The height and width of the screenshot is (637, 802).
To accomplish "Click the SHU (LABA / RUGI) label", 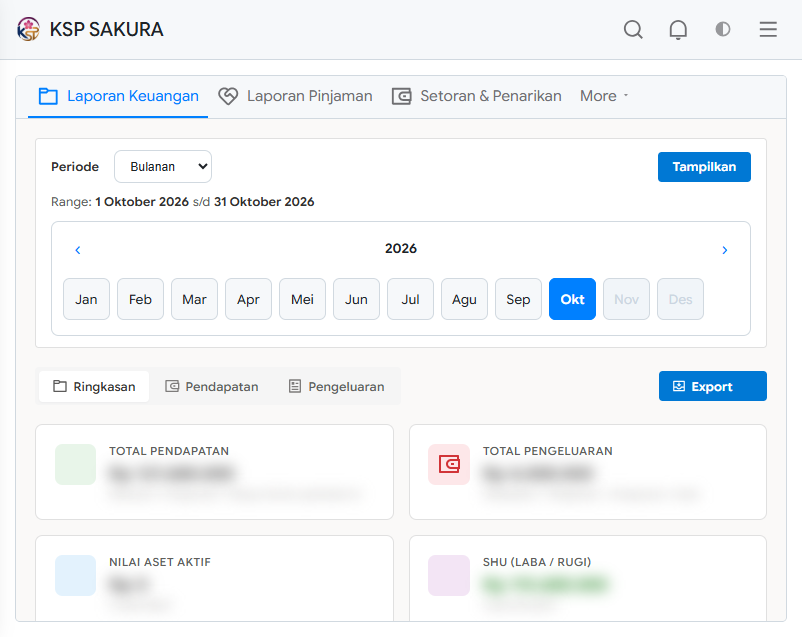I will pos(537,562).
